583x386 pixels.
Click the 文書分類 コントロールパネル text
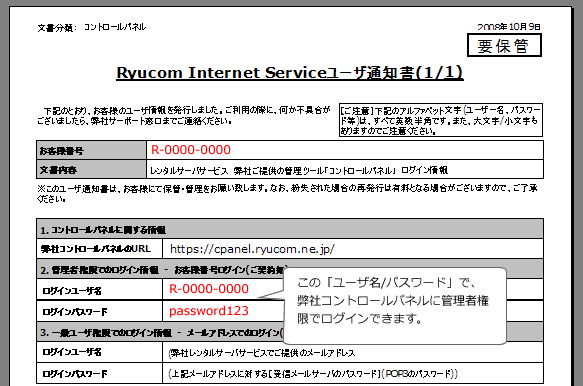click(x=91, y=28)
